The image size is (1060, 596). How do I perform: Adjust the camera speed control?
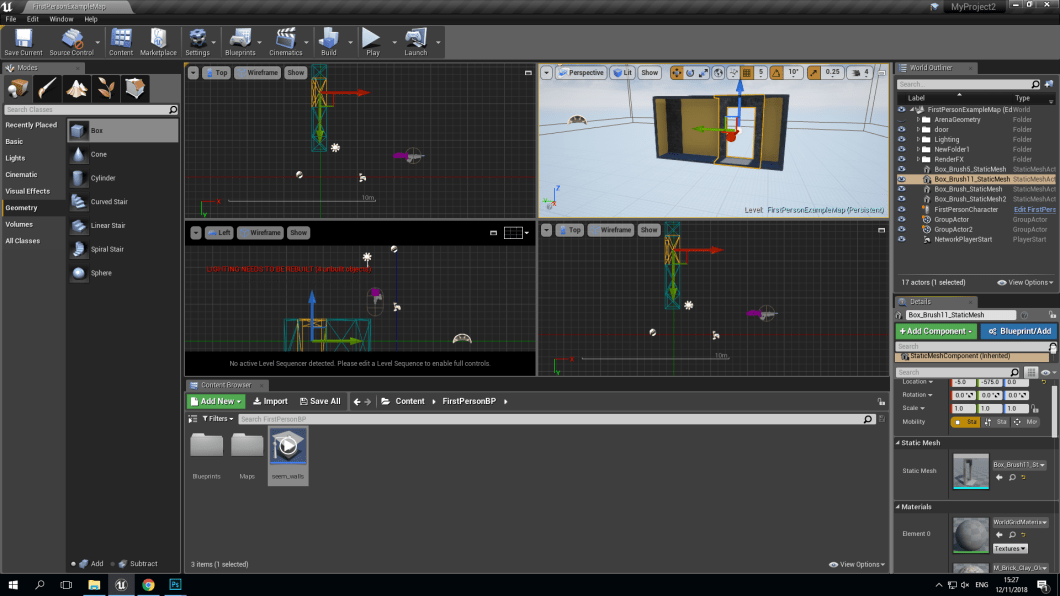tap(862, 73)
